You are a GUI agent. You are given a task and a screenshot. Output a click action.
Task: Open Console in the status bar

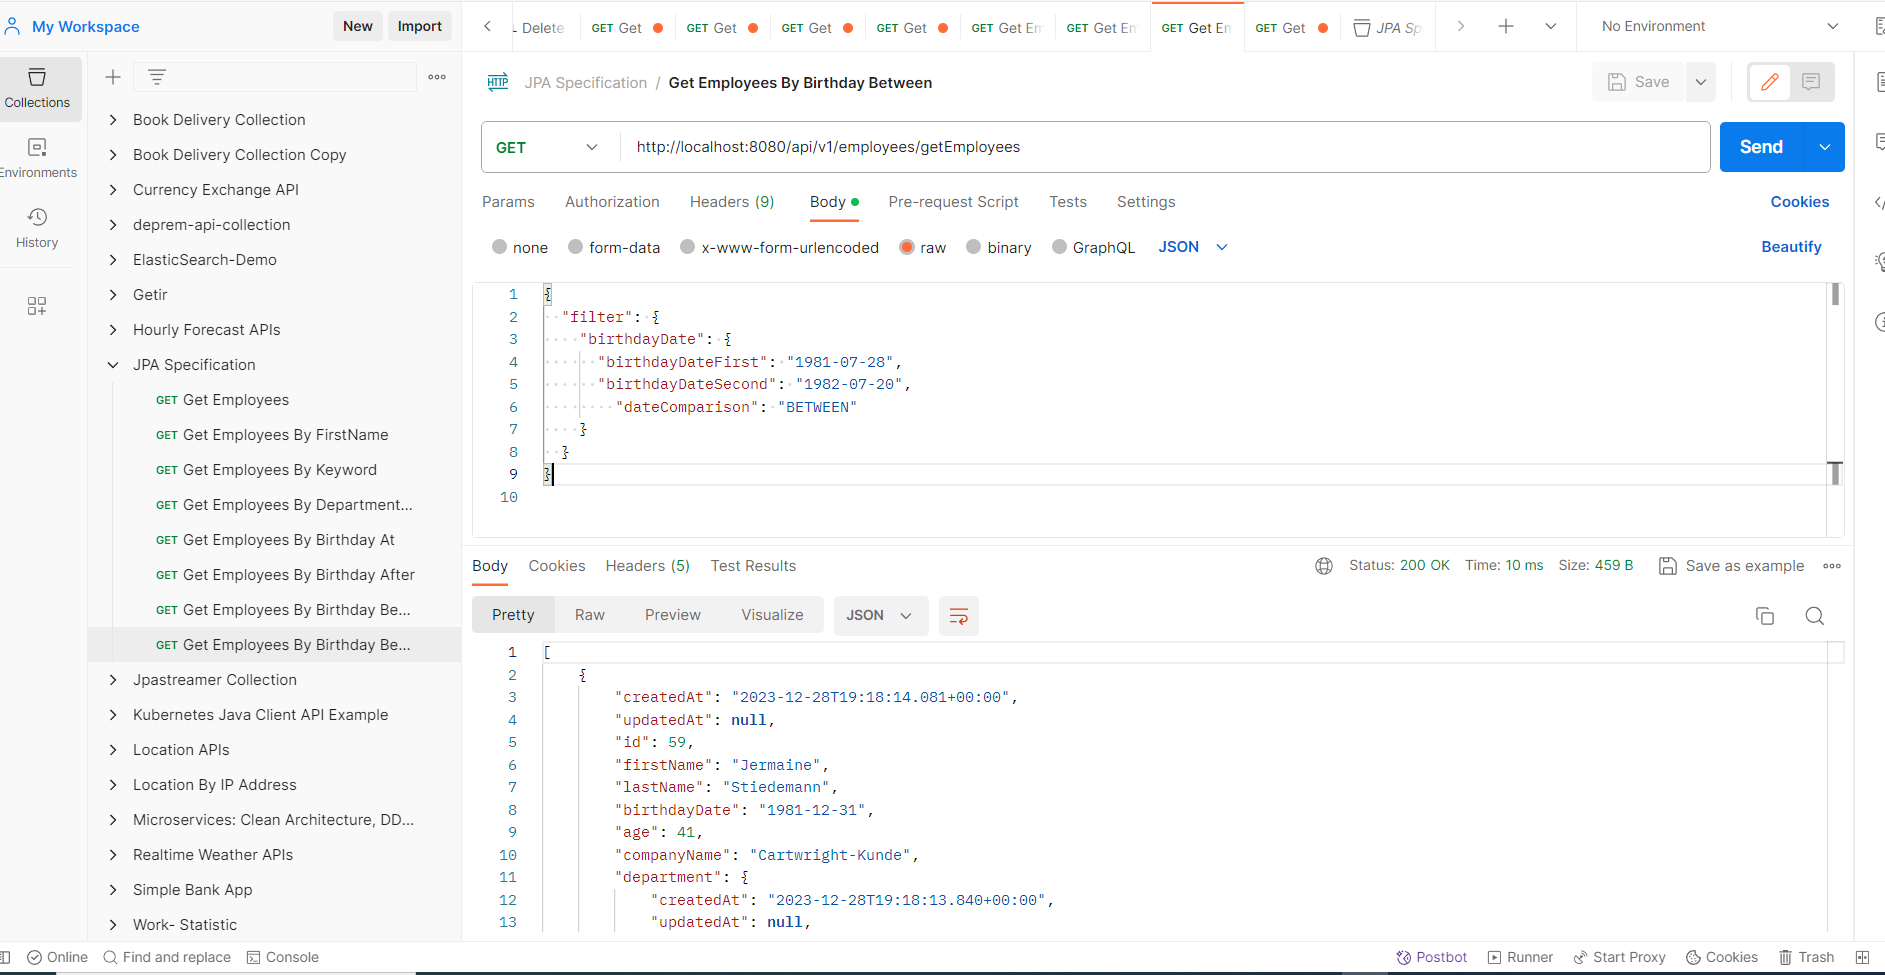pos(282,957)
